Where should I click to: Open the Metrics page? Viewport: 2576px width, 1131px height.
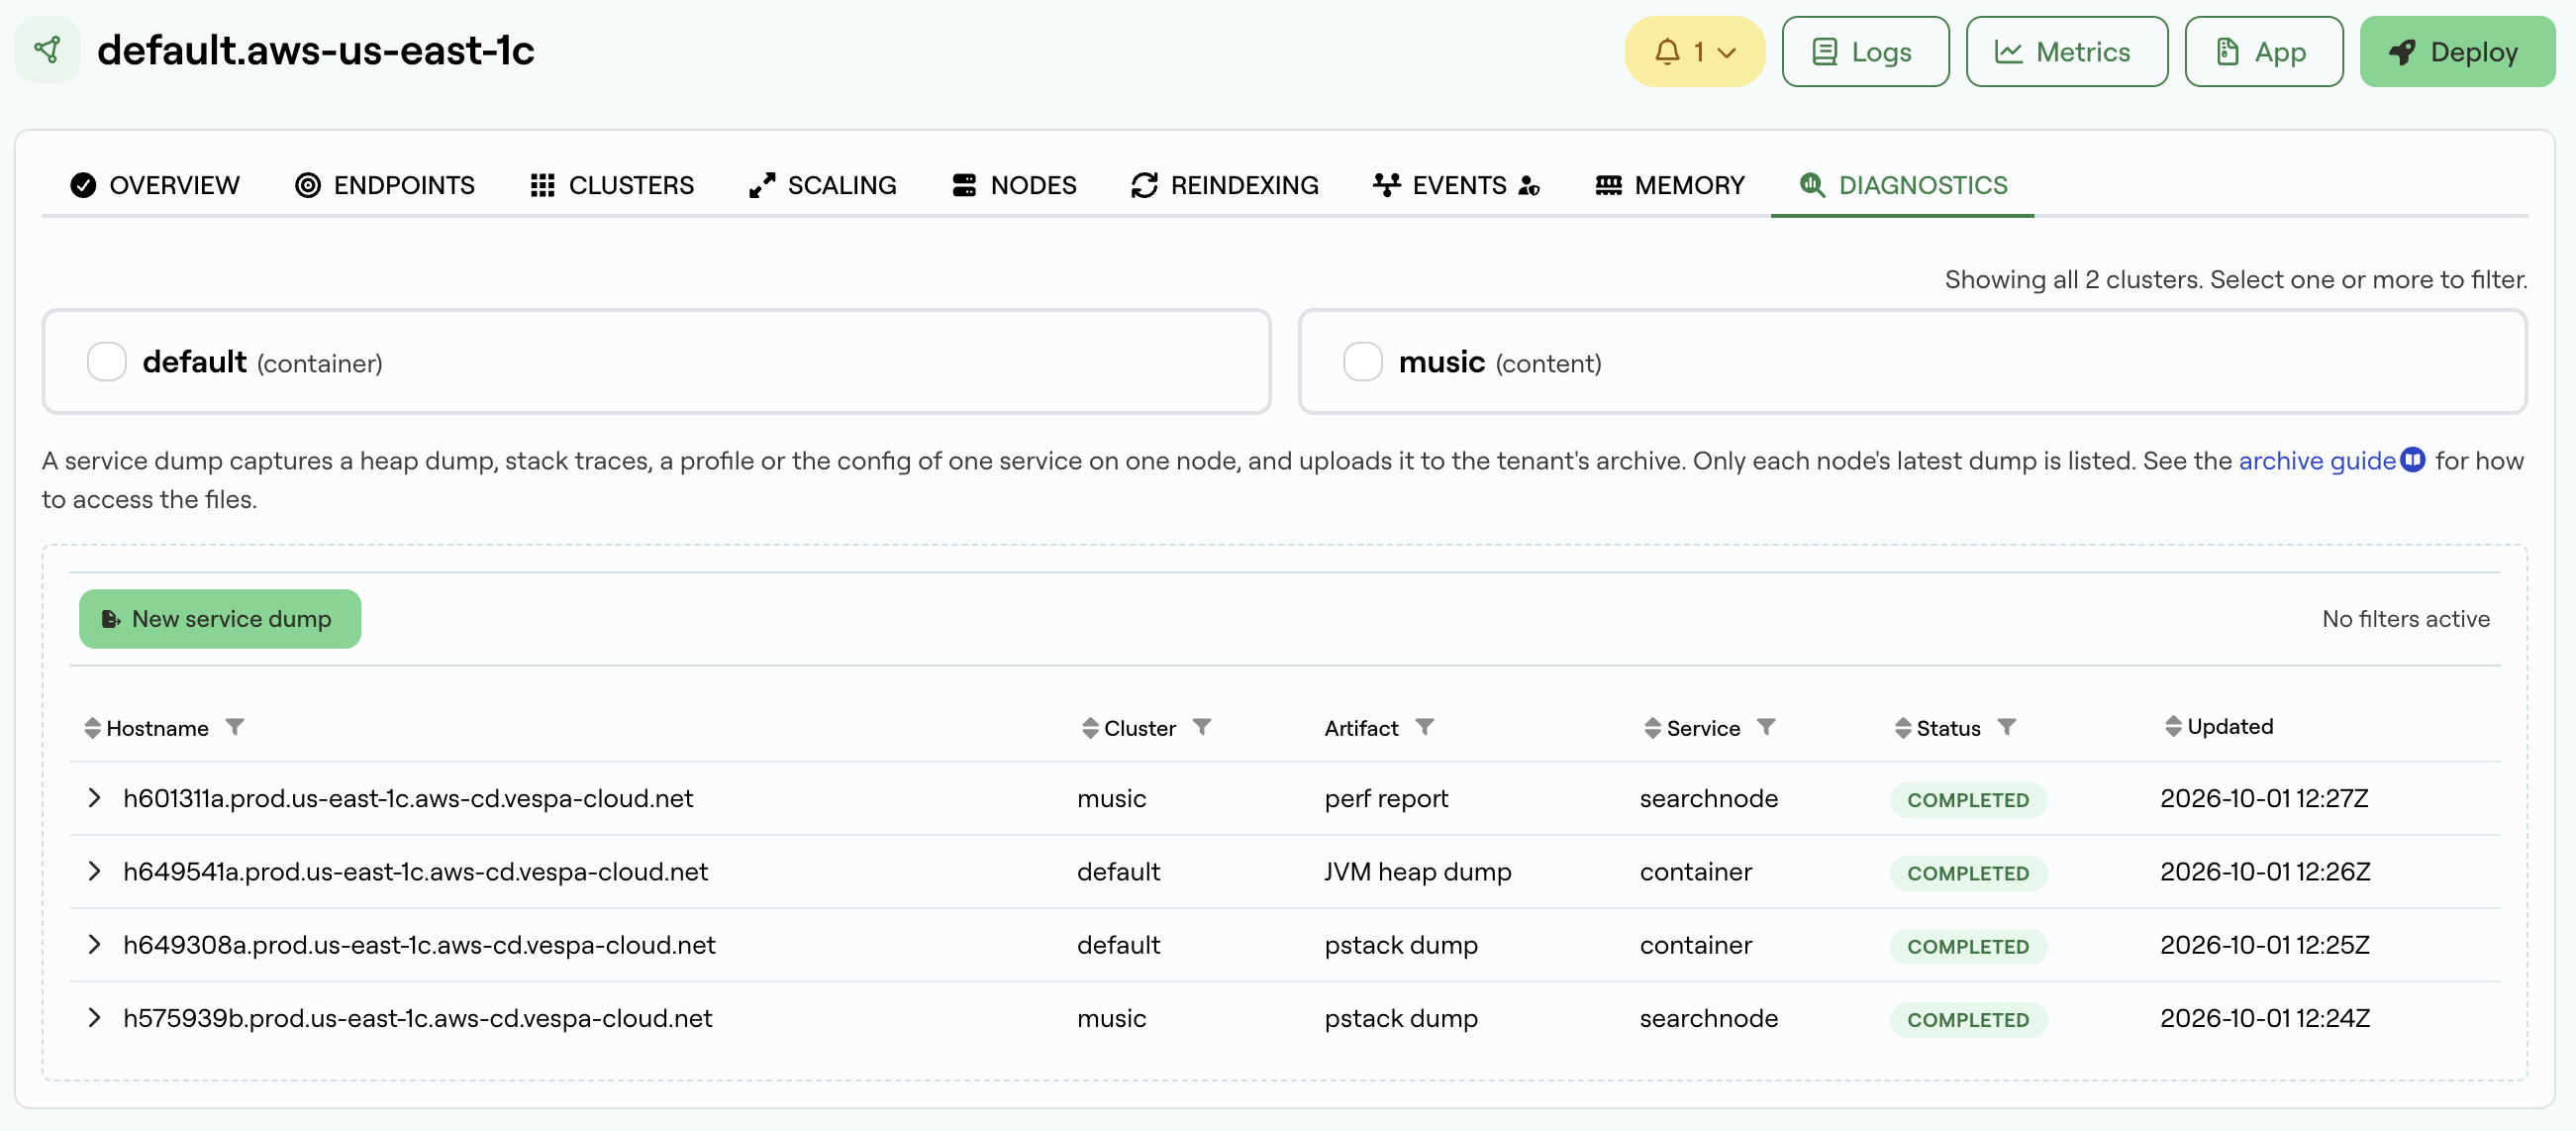(2066, 52)
